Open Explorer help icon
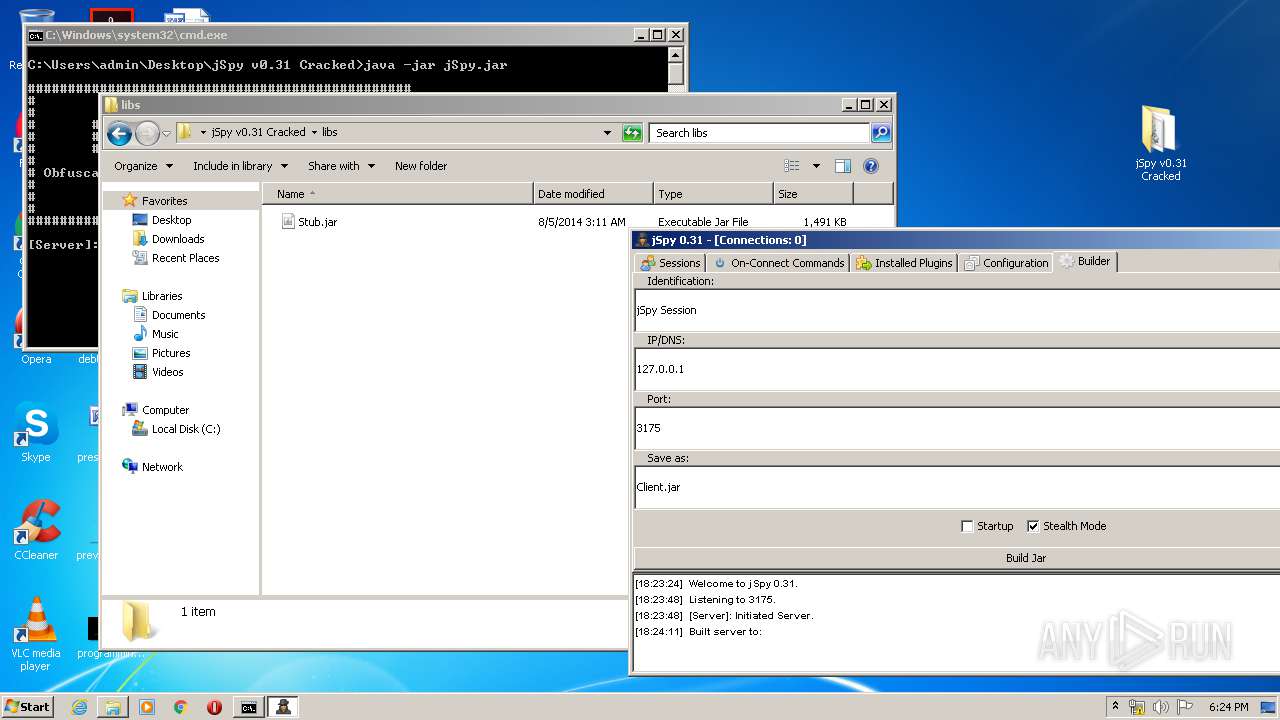Image resolution: width=1280 pixels, height=720 pixels. [871, 166]
